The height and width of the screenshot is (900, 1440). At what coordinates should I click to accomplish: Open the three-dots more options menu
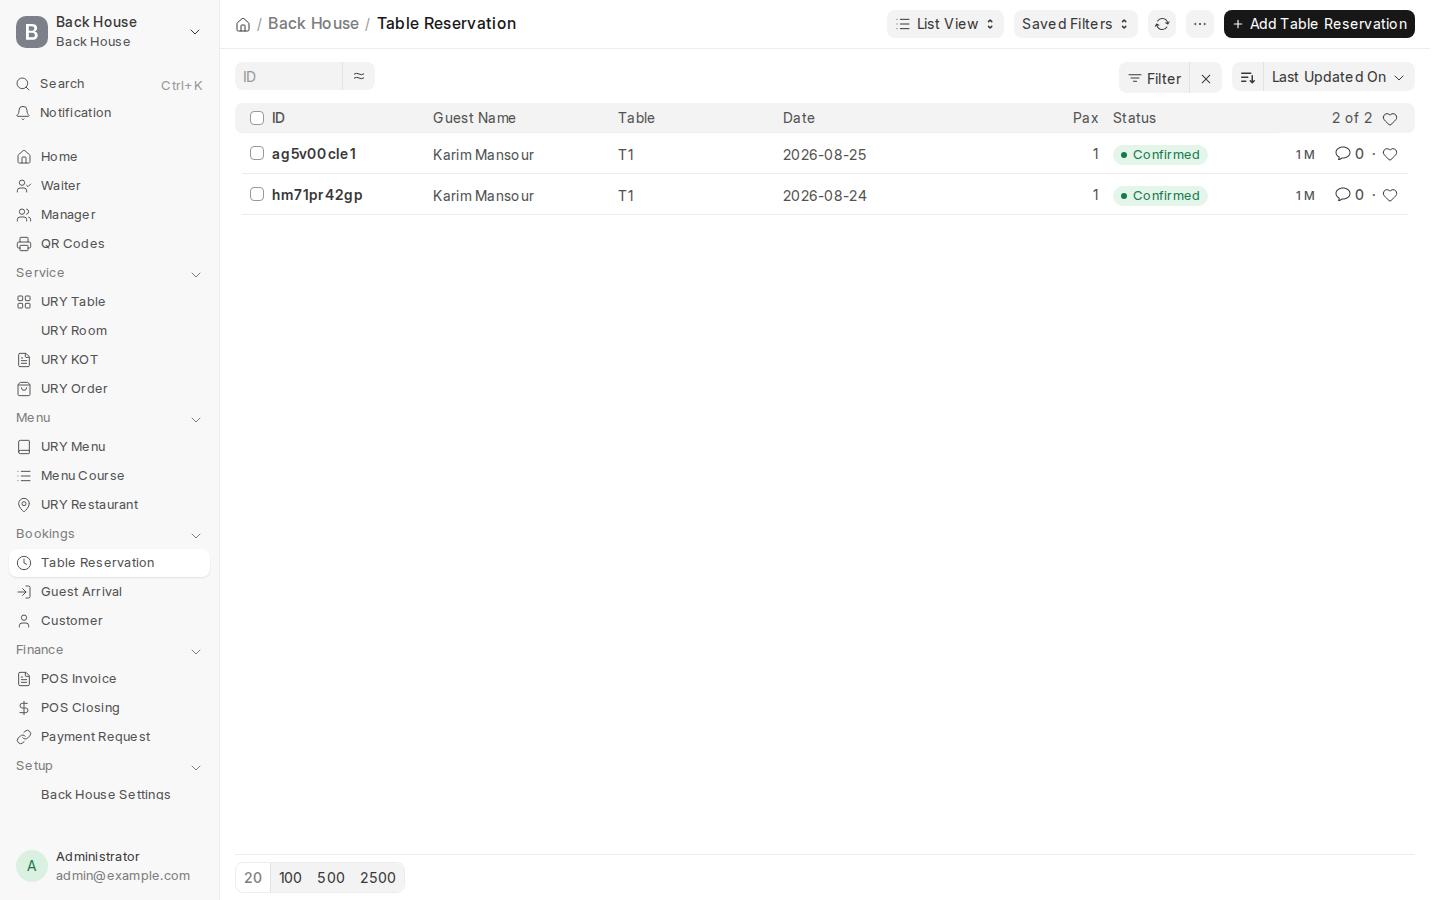(x=1200, y=24)
